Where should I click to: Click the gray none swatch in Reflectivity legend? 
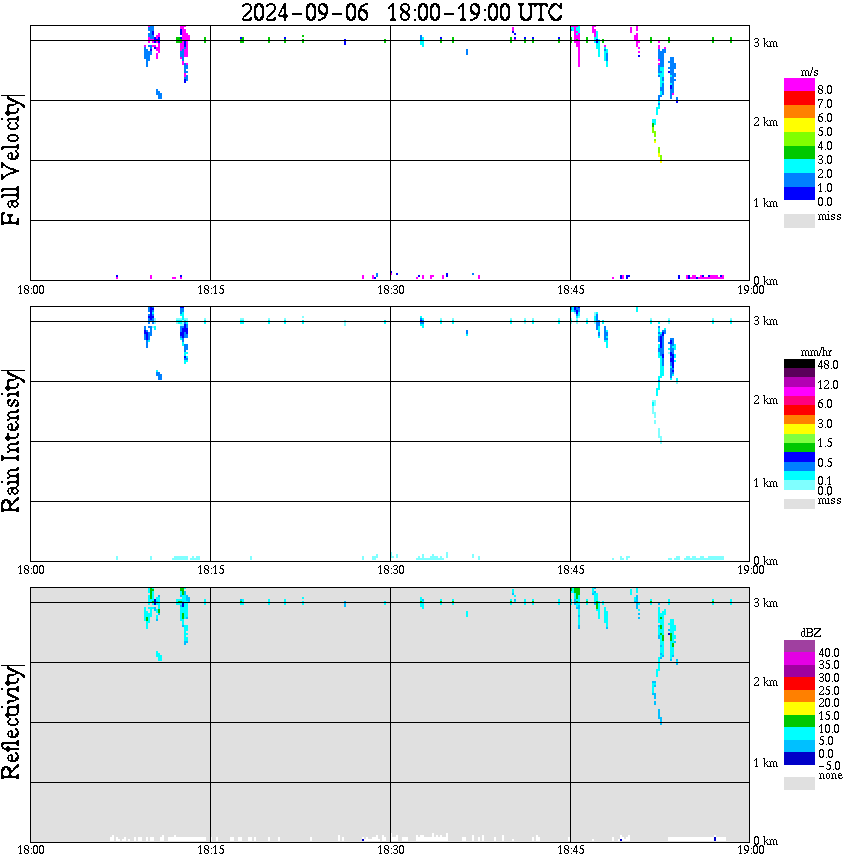tap(799, 783)
